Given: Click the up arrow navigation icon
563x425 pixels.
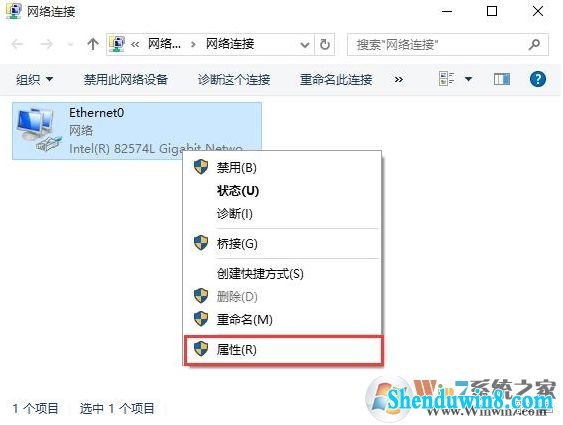Looking at the screenshot, I should click(93, 44).
